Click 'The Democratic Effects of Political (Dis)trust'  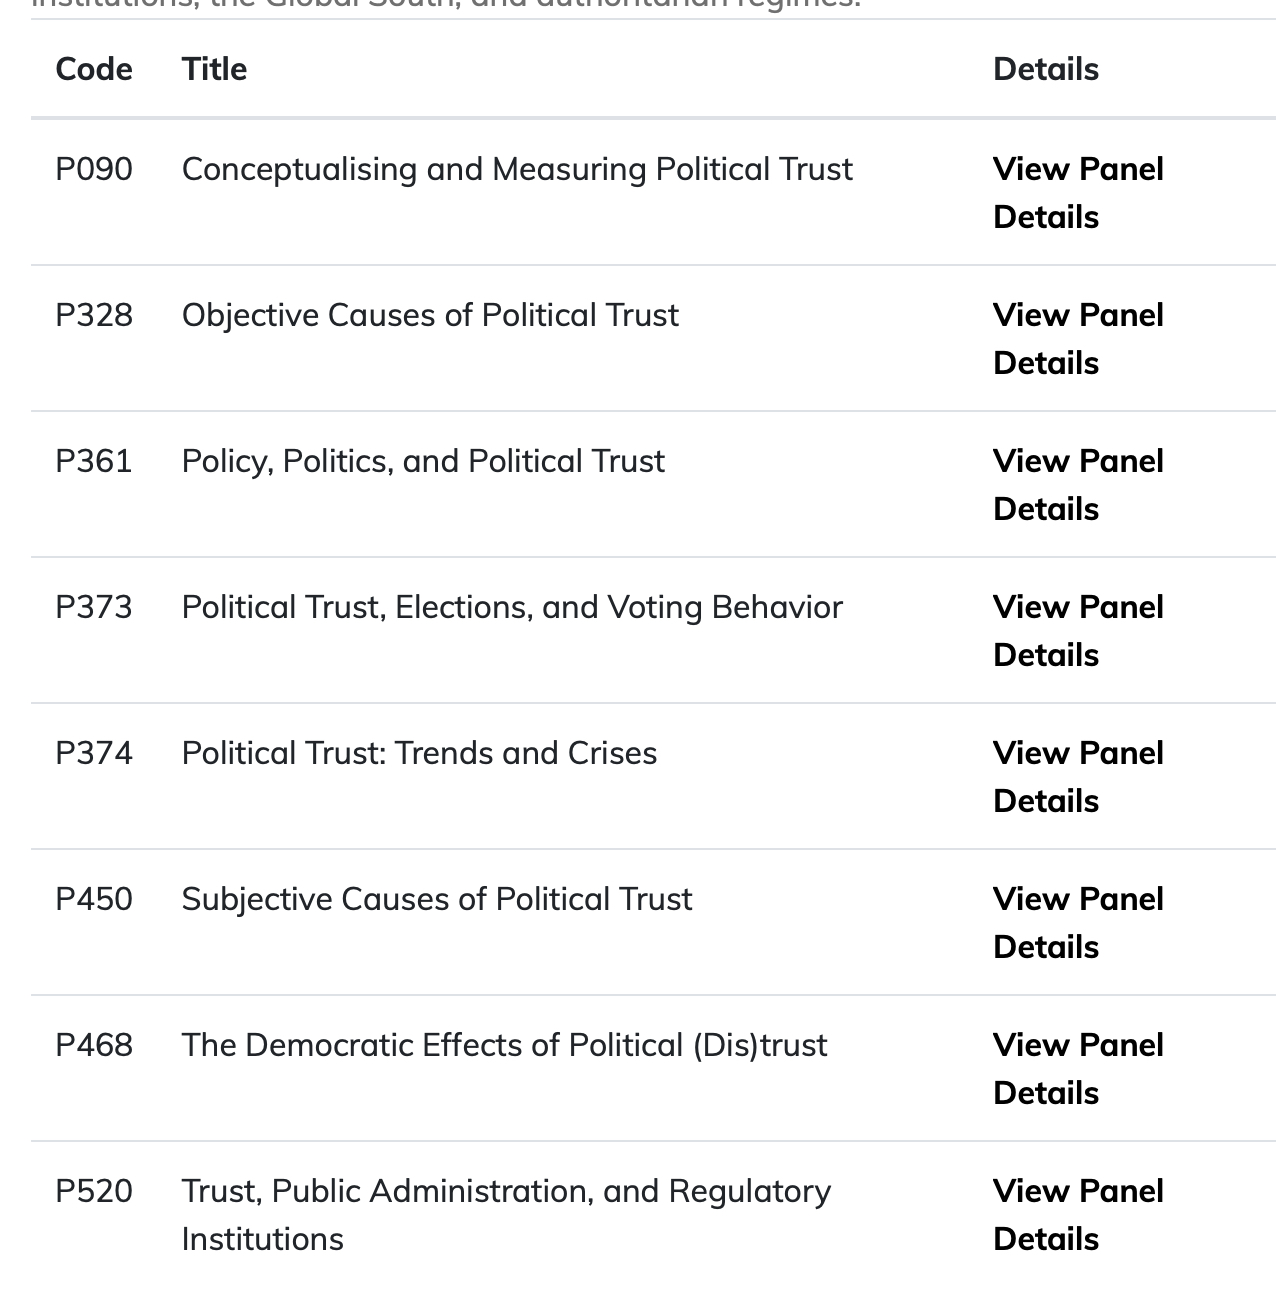pos(504,1045)
